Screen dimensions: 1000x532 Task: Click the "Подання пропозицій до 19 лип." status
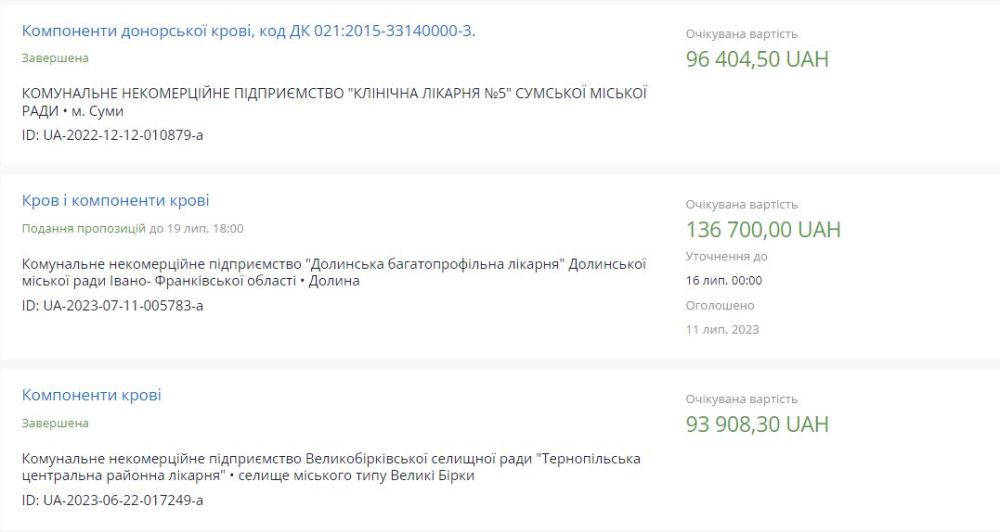pyautogui.click(x=132, y=228)
